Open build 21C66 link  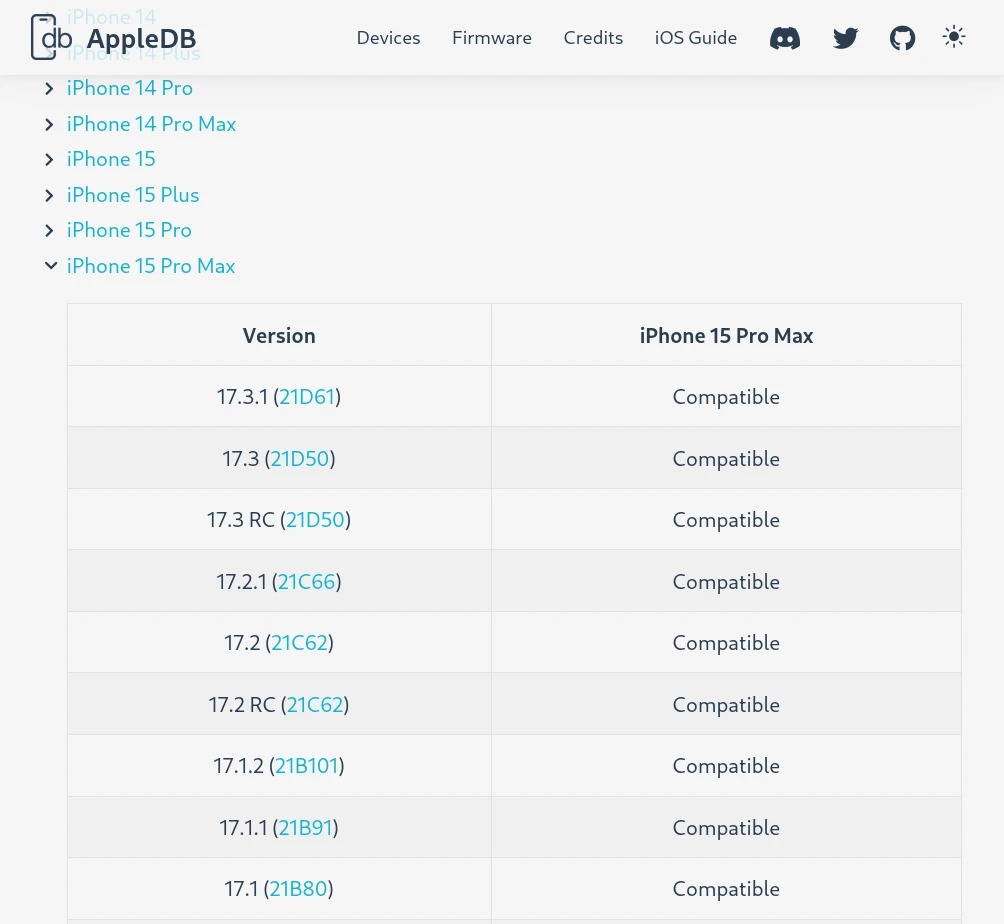[x=307, y=582]
